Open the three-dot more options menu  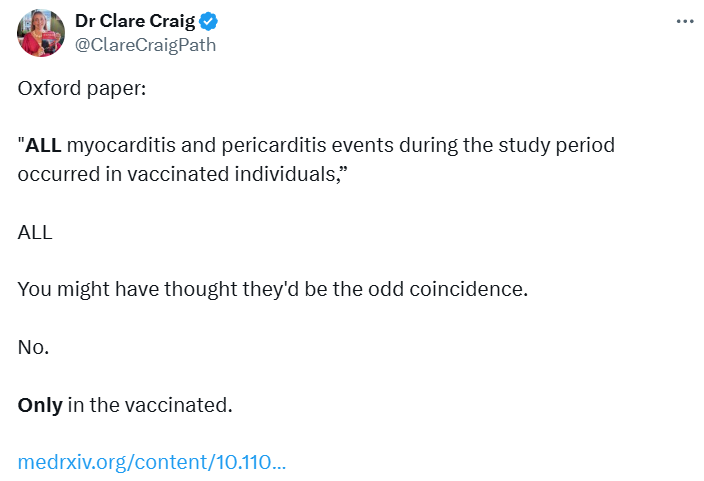coord(685,21)
